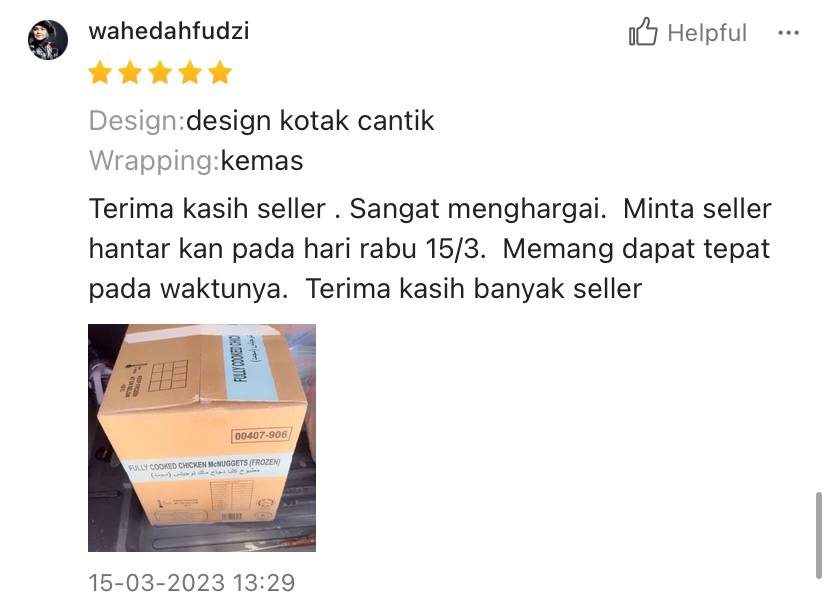The image size is (828, 602).
Task: Click the gray "Wrapping:" label
Action: tap(154, 161)
